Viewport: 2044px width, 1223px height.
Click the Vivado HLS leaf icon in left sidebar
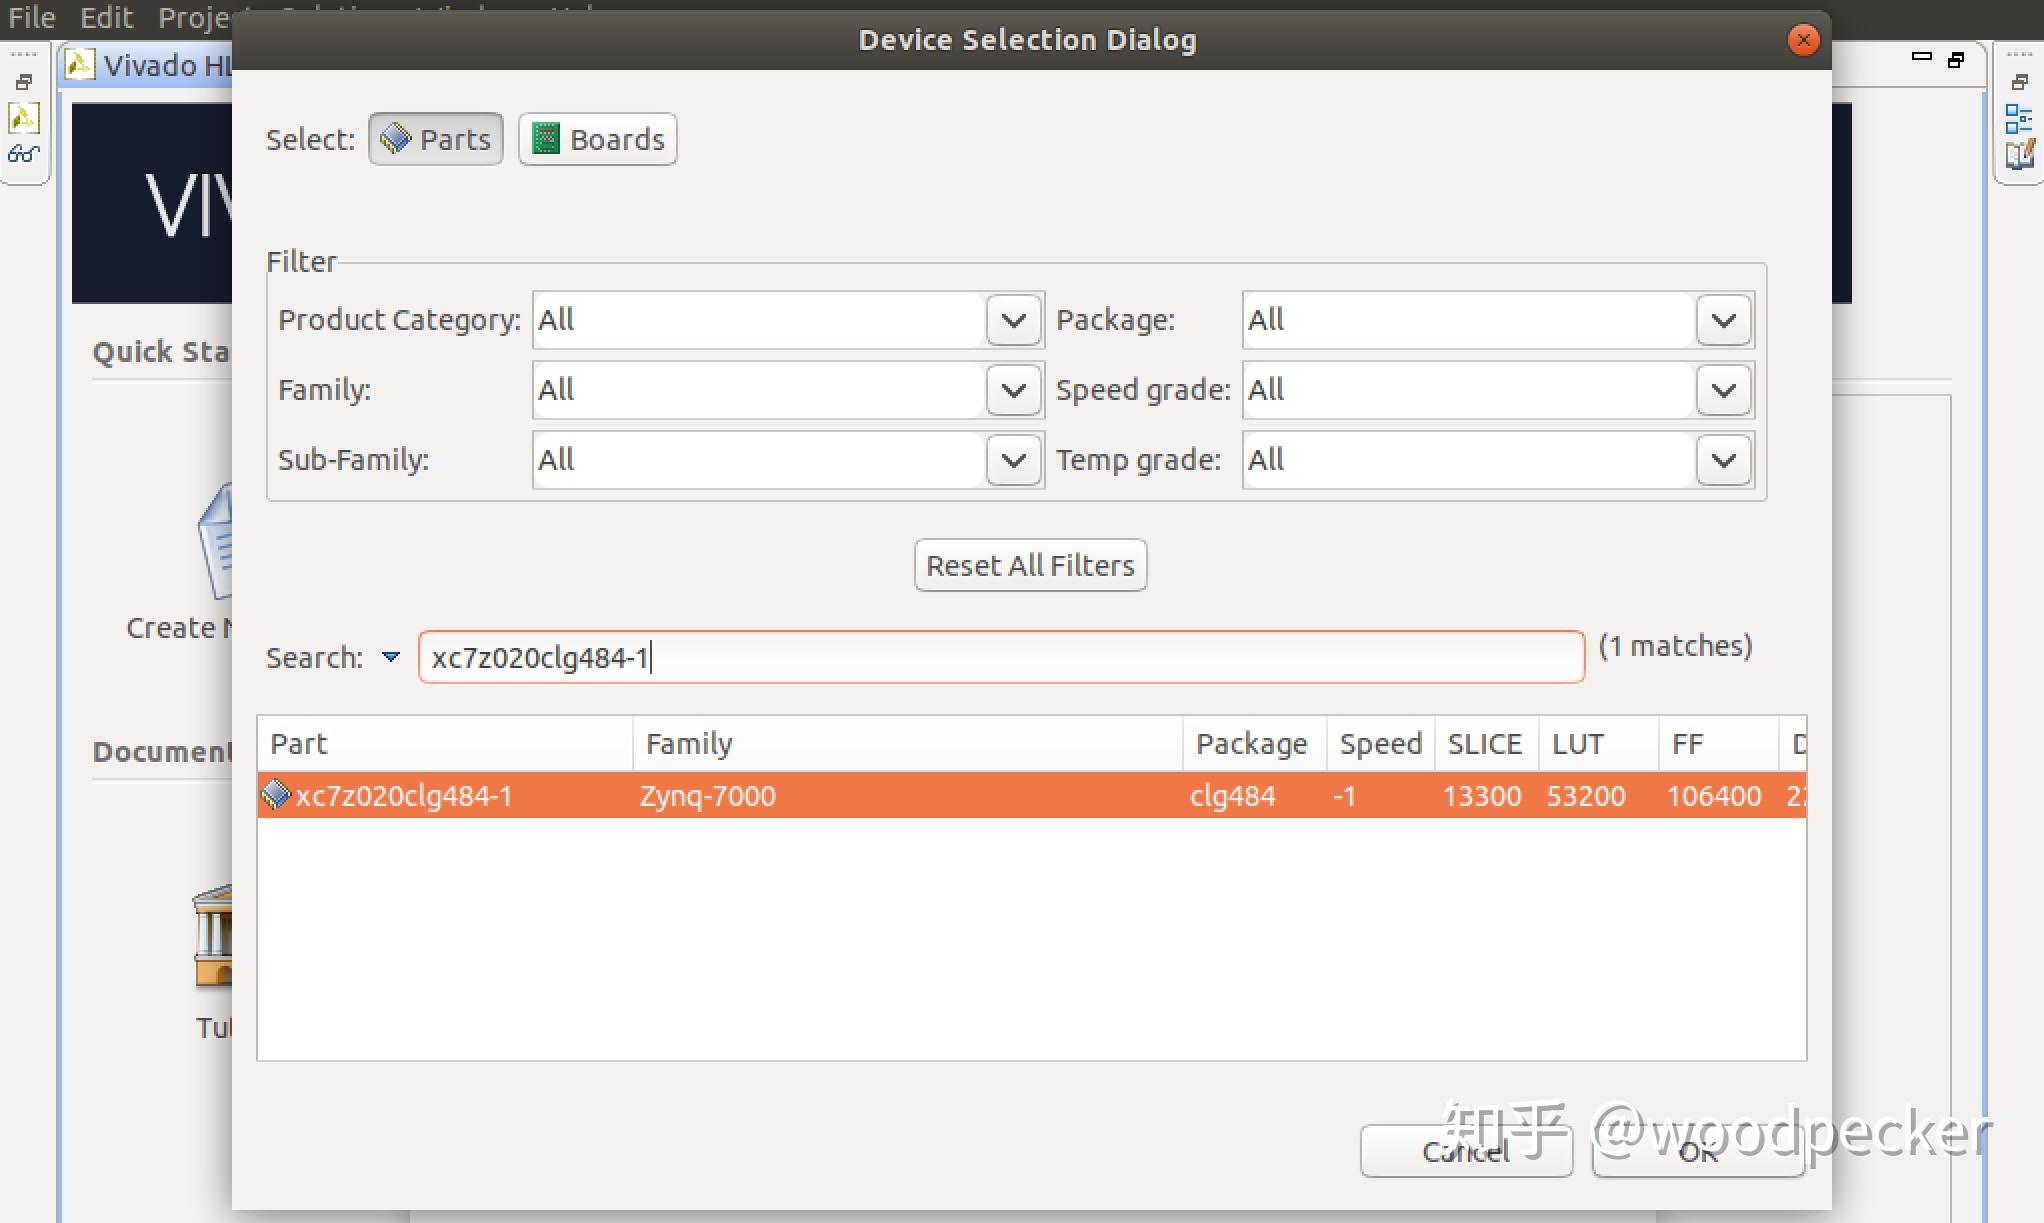[x=23, y=118]
